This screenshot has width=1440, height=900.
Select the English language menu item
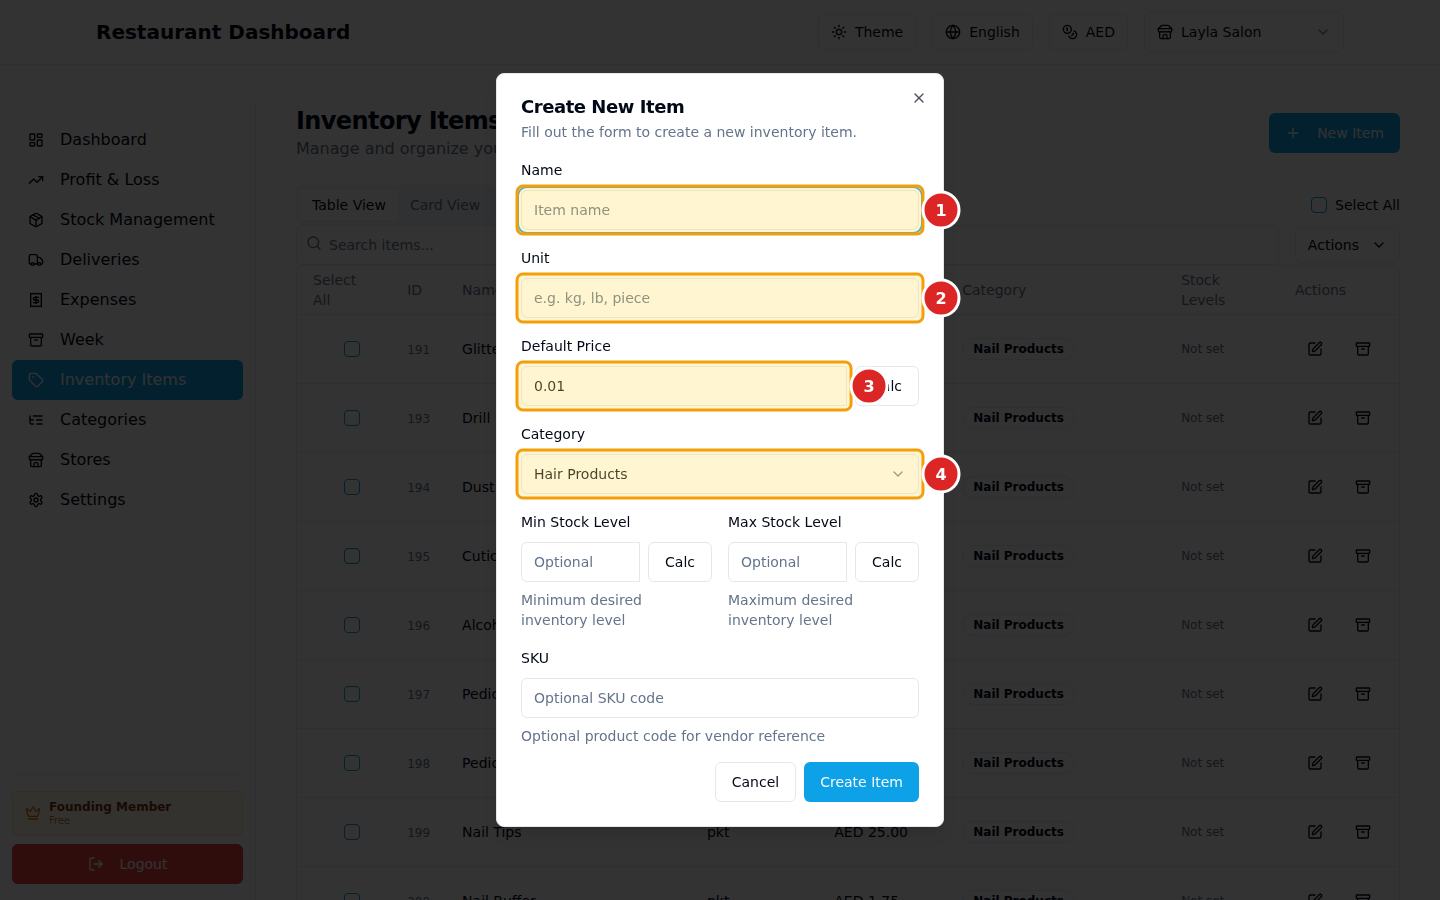(x=982, y=31)
